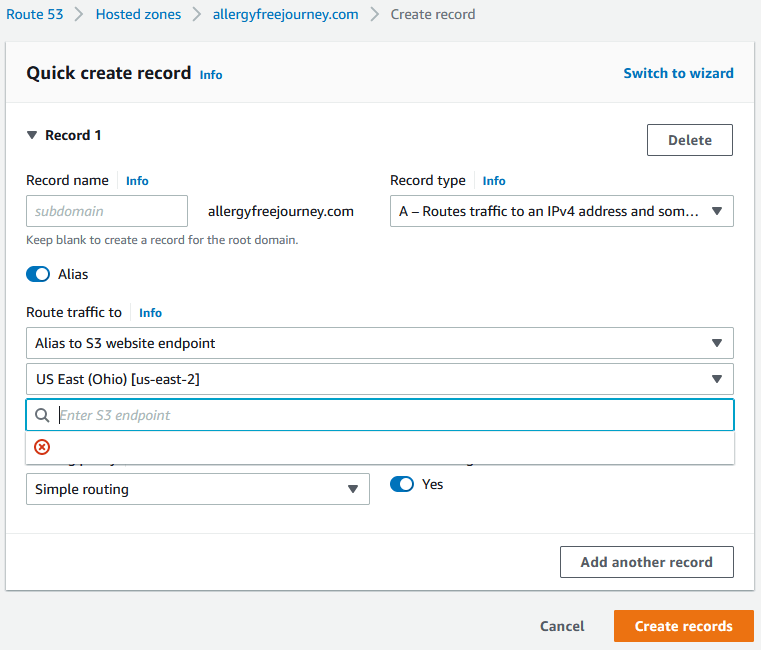Click Info link next to Quick create record
This screenshot has width=762, height=650.
click(211, 75)
